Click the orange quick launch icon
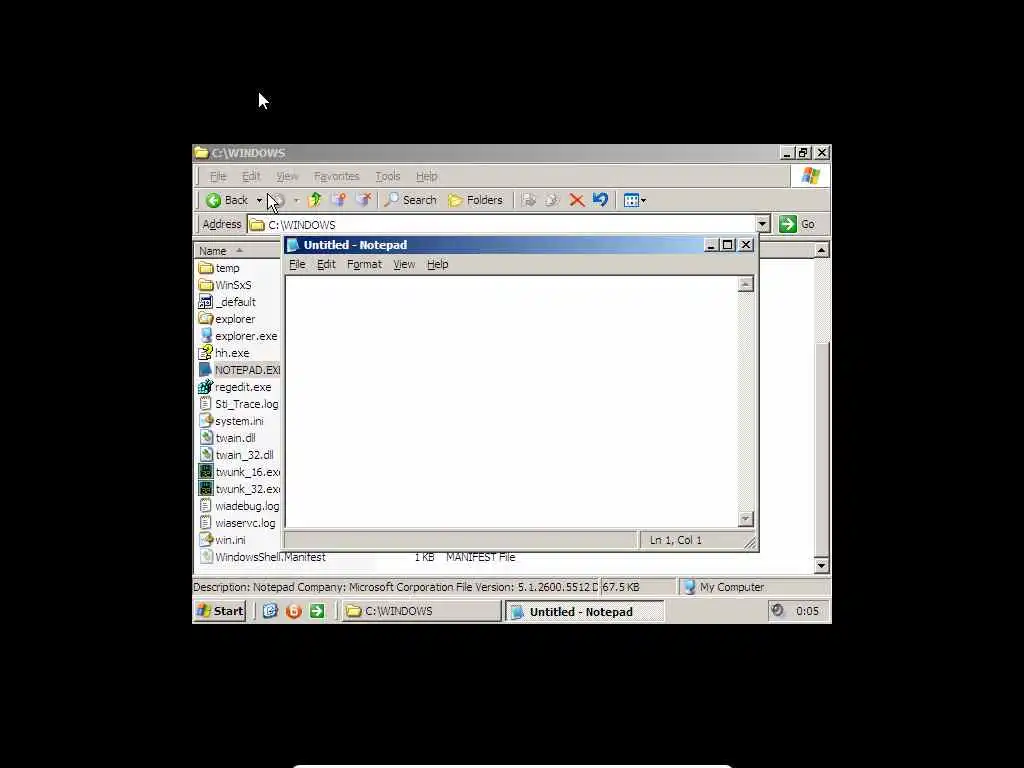Screen dimensions: 1024x768 [x=294, y=611]
